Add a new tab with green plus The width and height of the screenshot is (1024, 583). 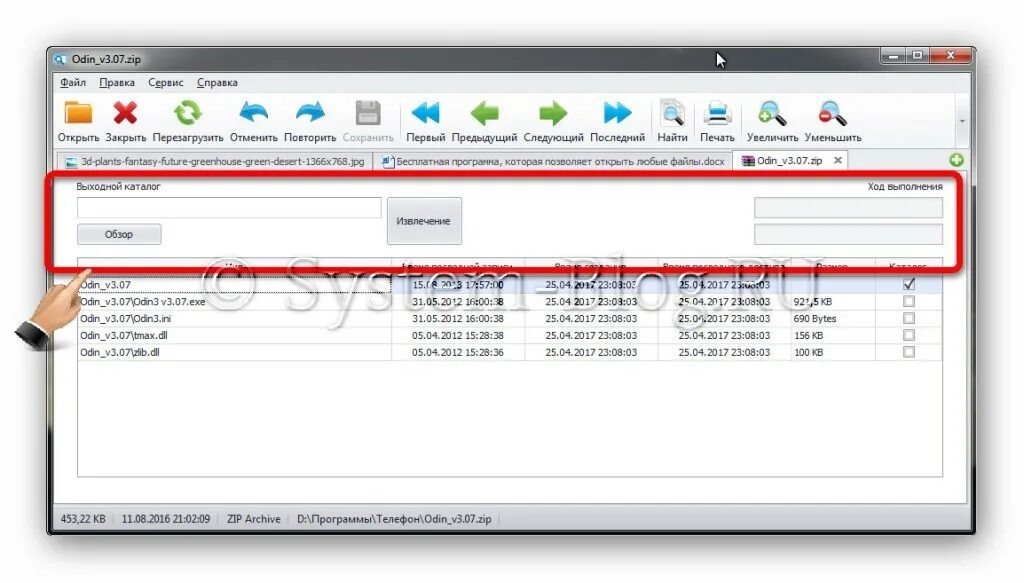[956, 160]
